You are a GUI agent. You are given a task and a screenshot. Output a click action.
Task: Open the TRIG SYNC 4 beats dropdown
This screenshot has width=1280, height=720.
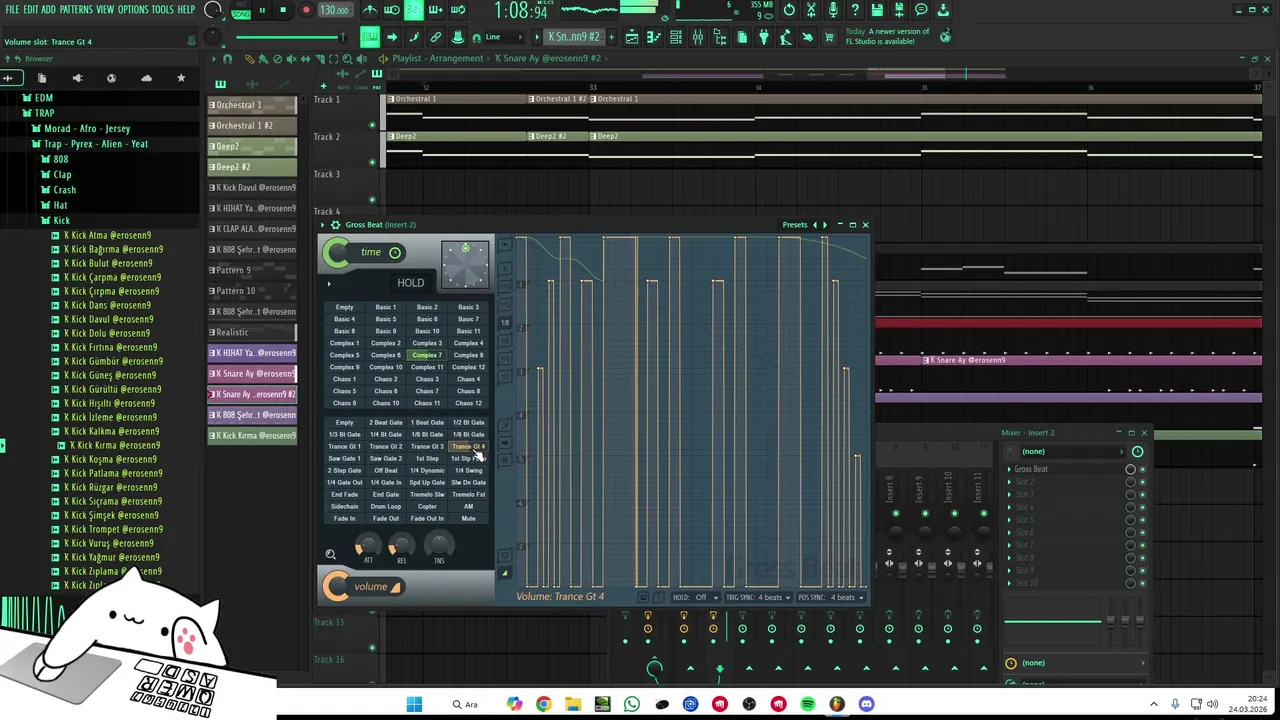759,597
